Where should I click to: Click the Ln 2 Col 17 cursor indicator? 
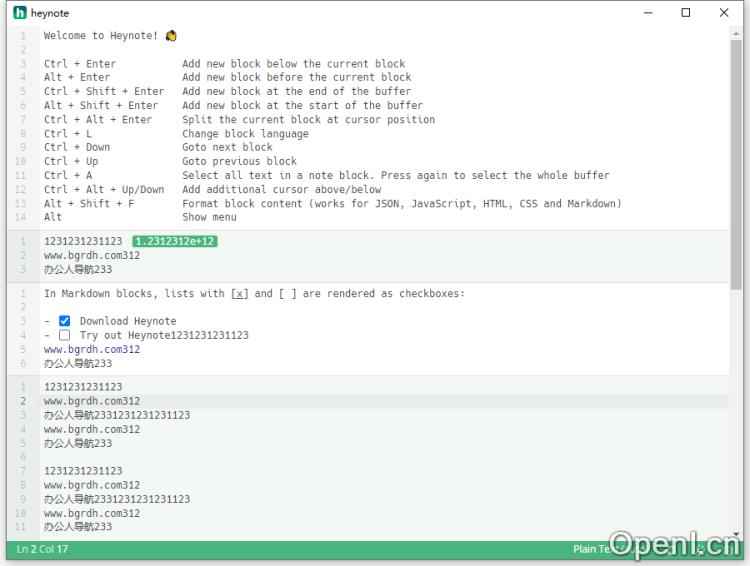coord(42,549)
